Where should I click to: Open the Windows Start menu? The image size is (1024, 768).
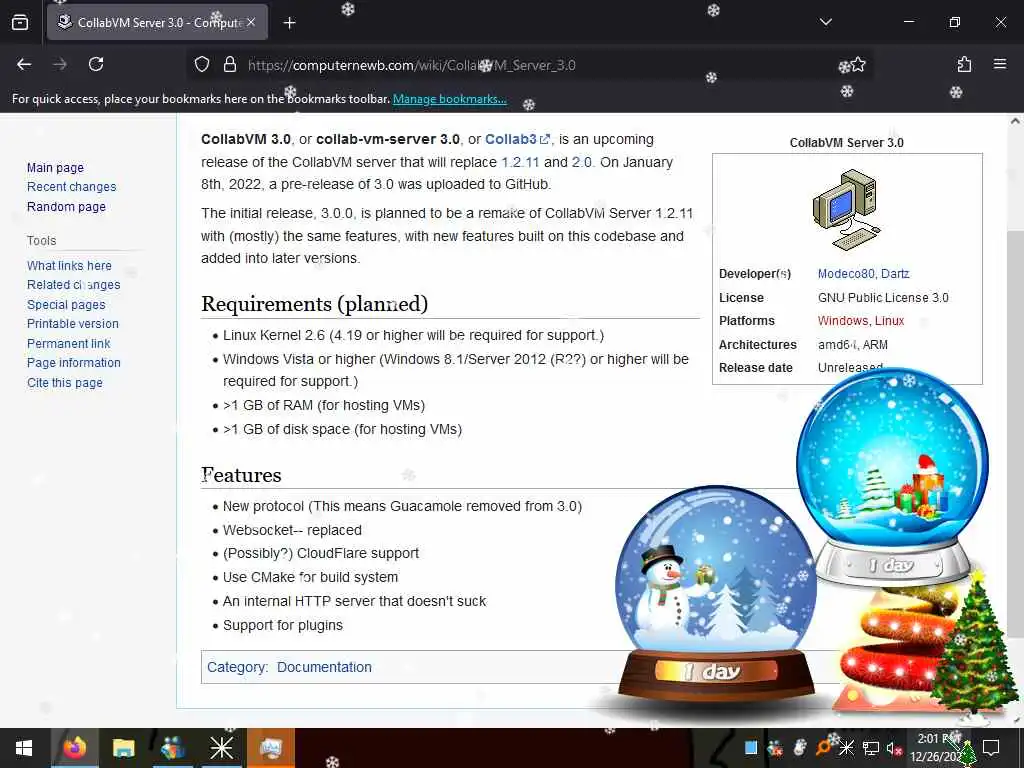click(24, 748)
